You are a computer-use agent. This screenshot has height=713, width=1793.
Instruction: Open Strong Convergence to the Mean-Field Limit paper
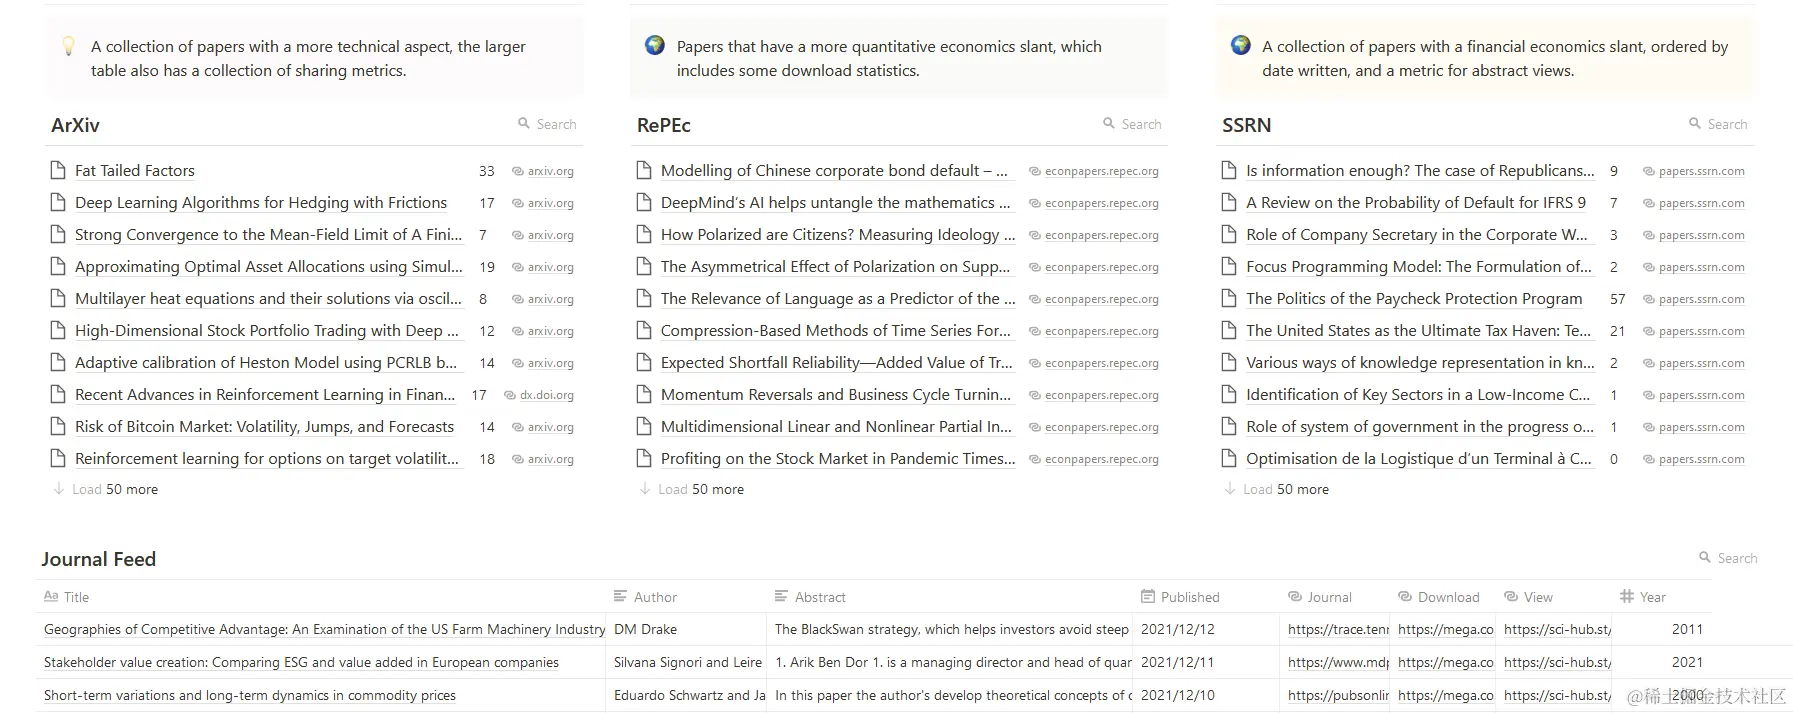point(268,235)
